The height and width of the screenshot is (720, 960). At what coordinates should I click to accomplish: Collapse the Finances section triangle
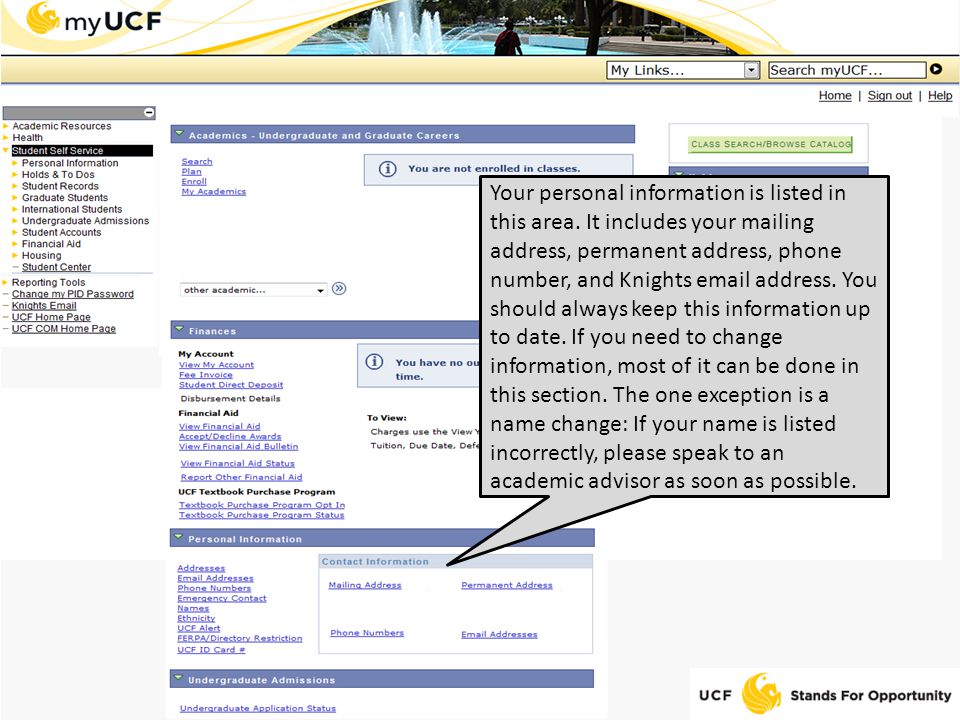tap(179, 329)
